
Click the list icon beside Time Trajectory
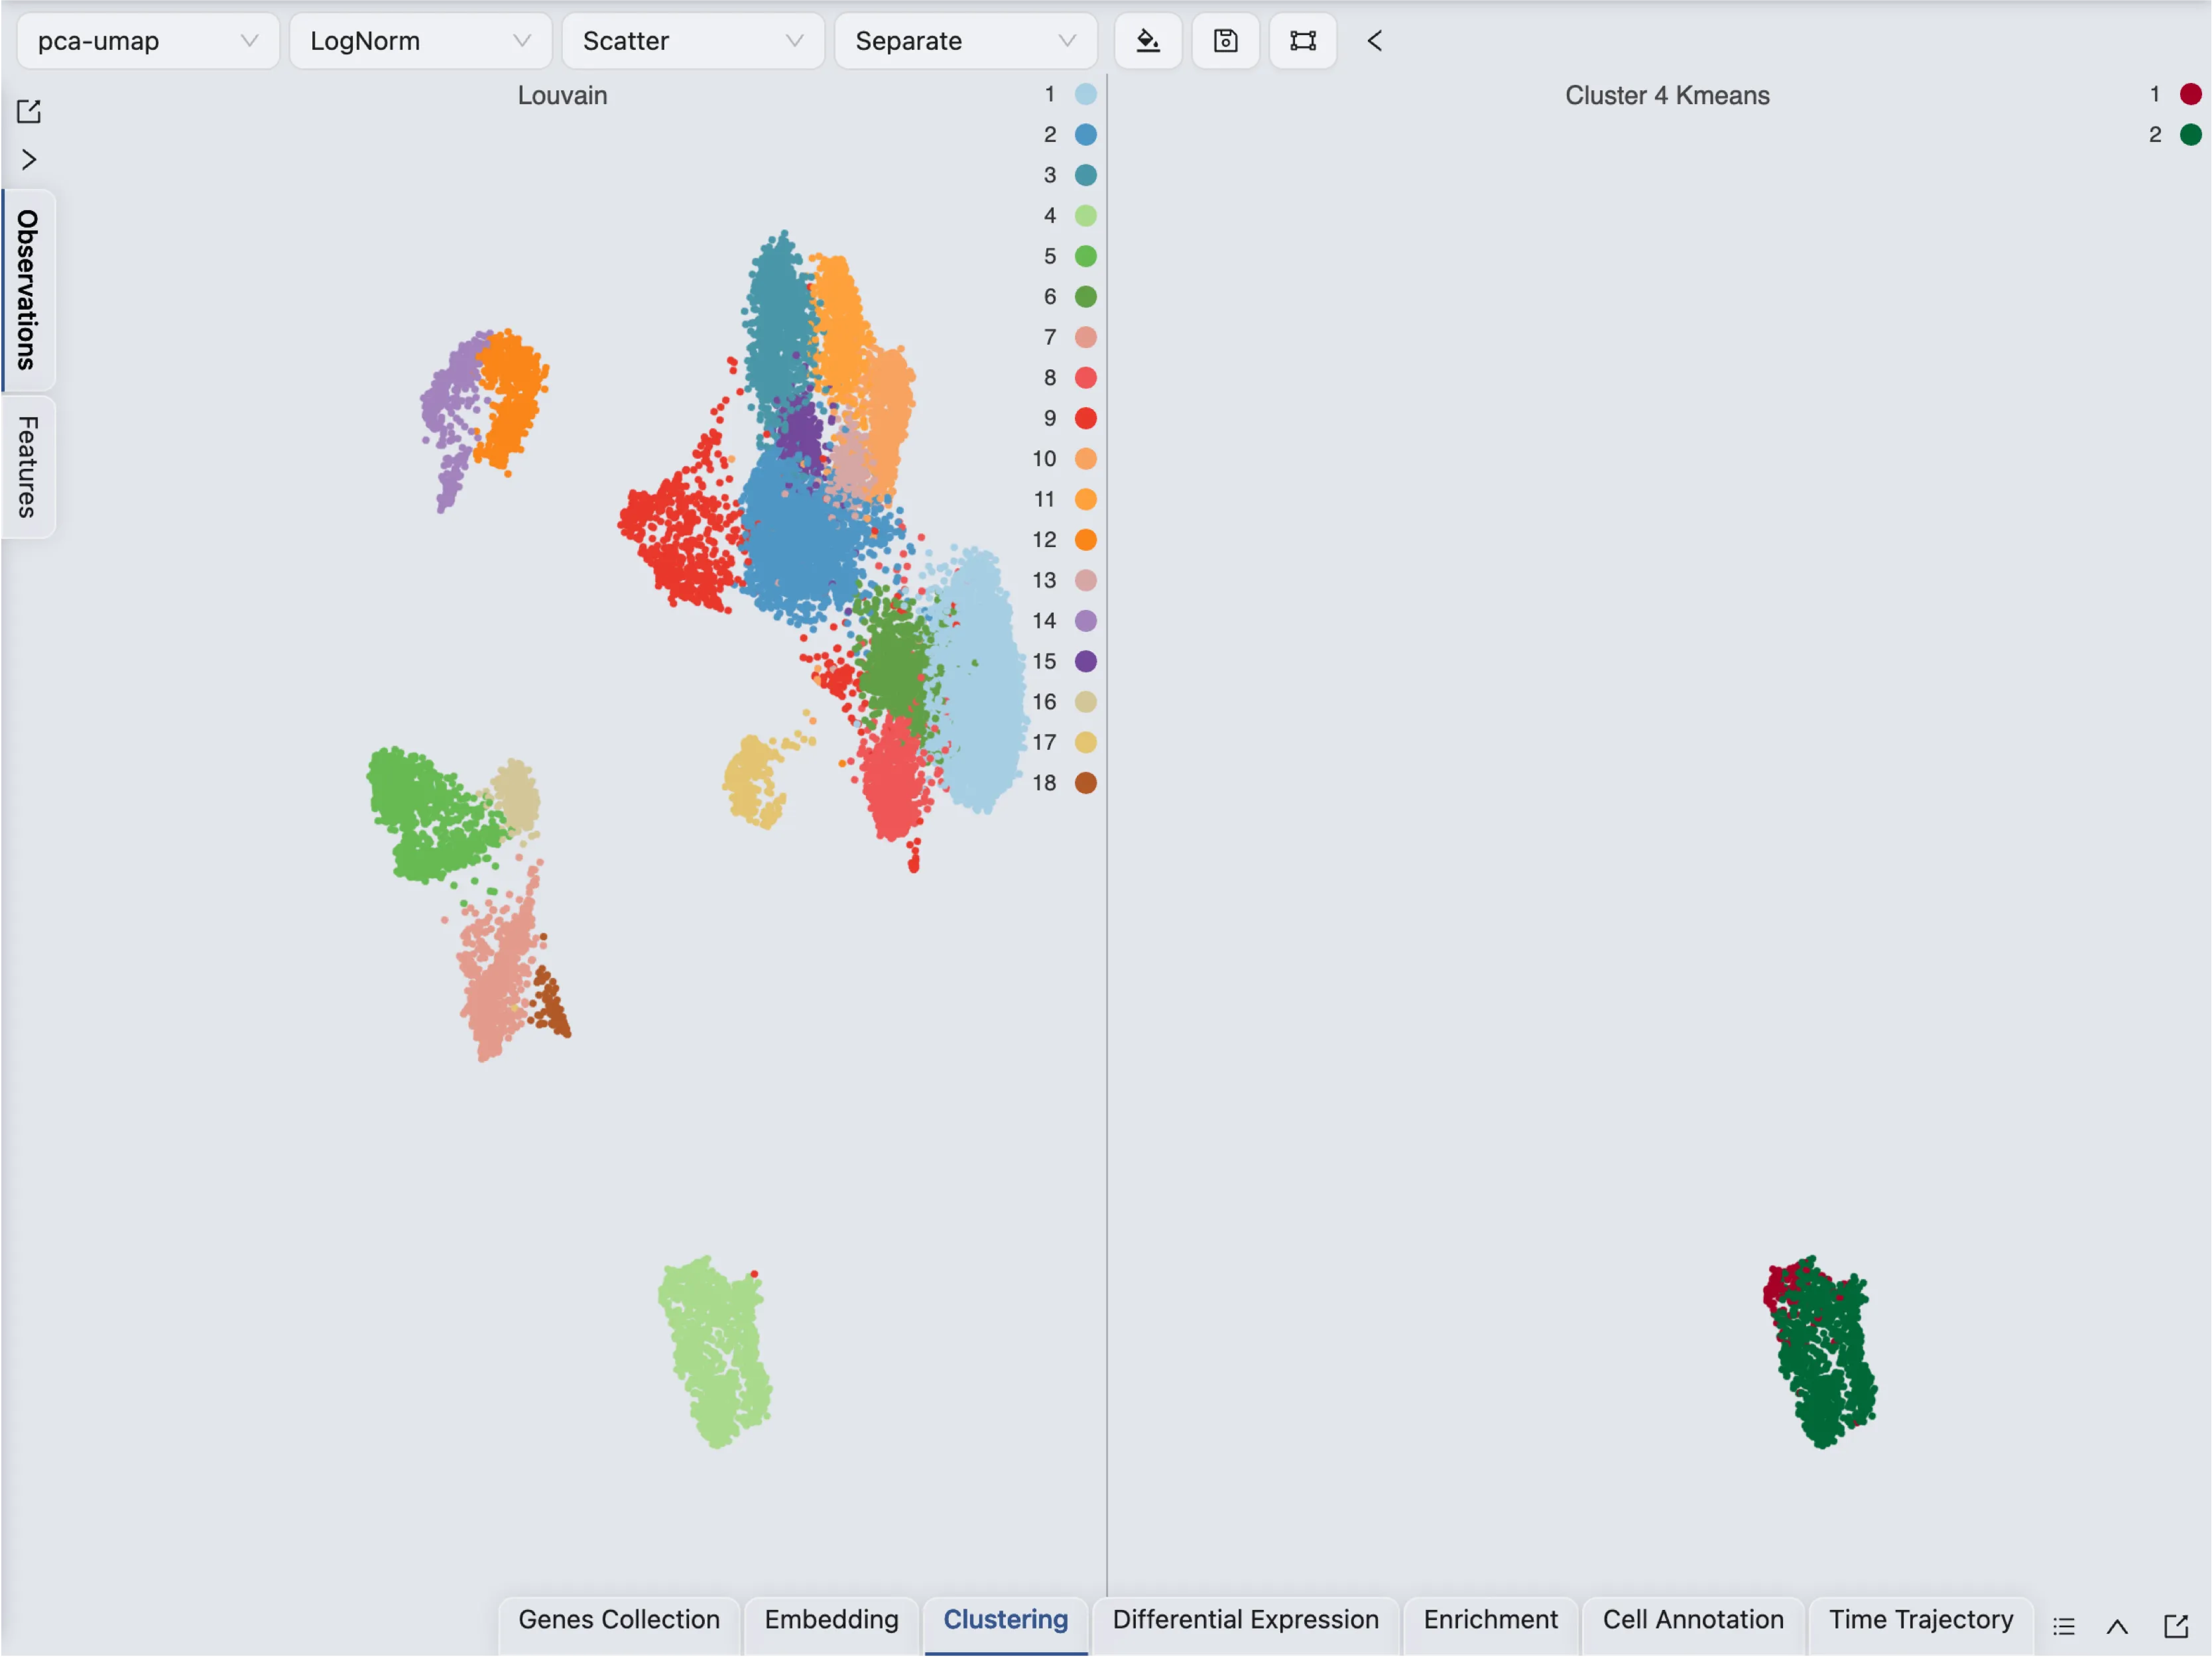(x=2064, y=1626)
